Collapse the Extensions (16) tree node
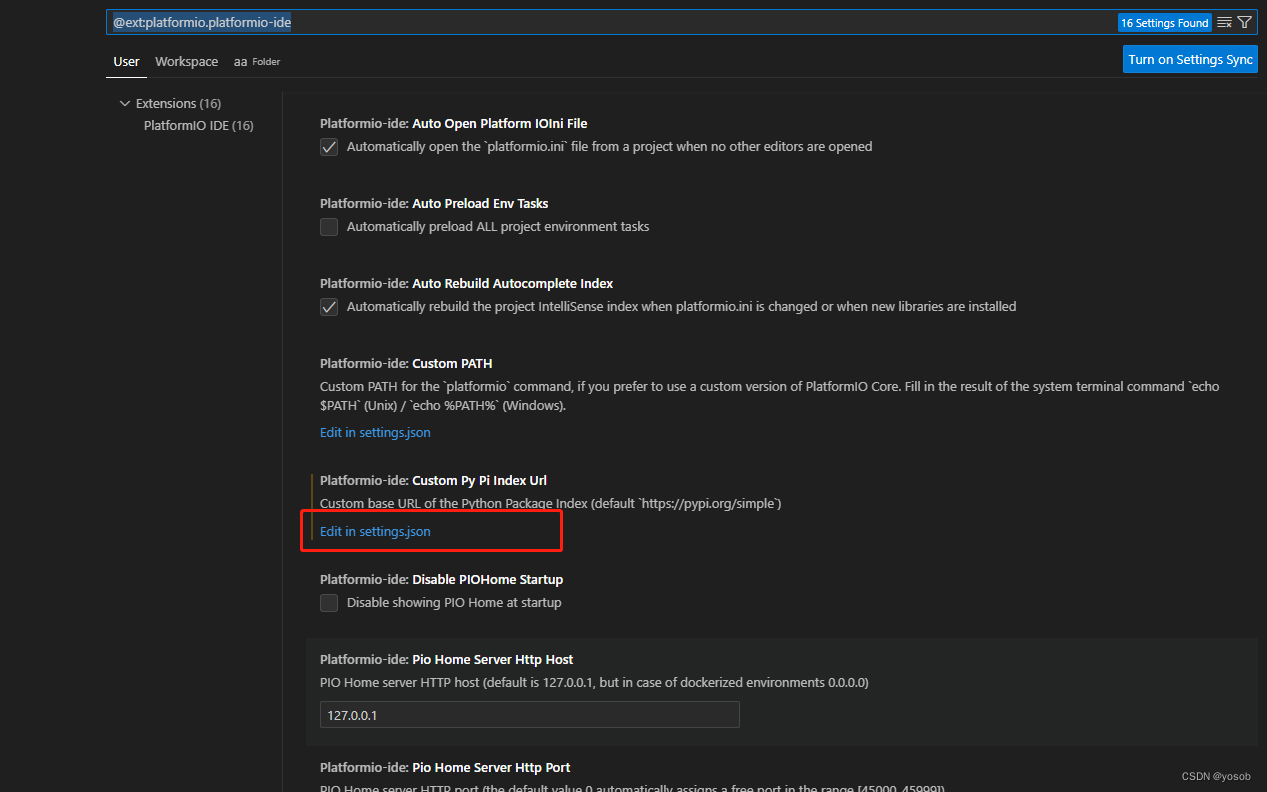Viewport: 1267px width, 792px height. tap(125, 103)
